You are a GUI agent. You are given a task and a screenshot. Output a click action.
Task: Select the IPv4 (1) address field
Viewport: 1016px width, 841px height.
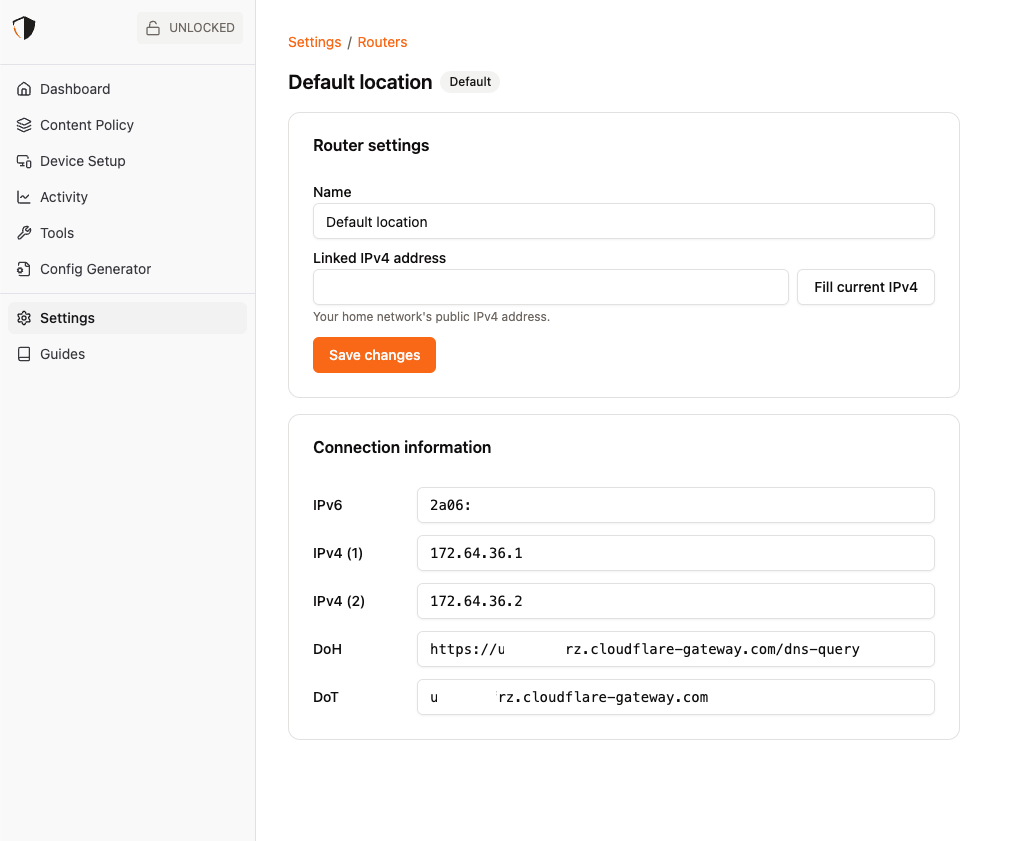(676, 553)
